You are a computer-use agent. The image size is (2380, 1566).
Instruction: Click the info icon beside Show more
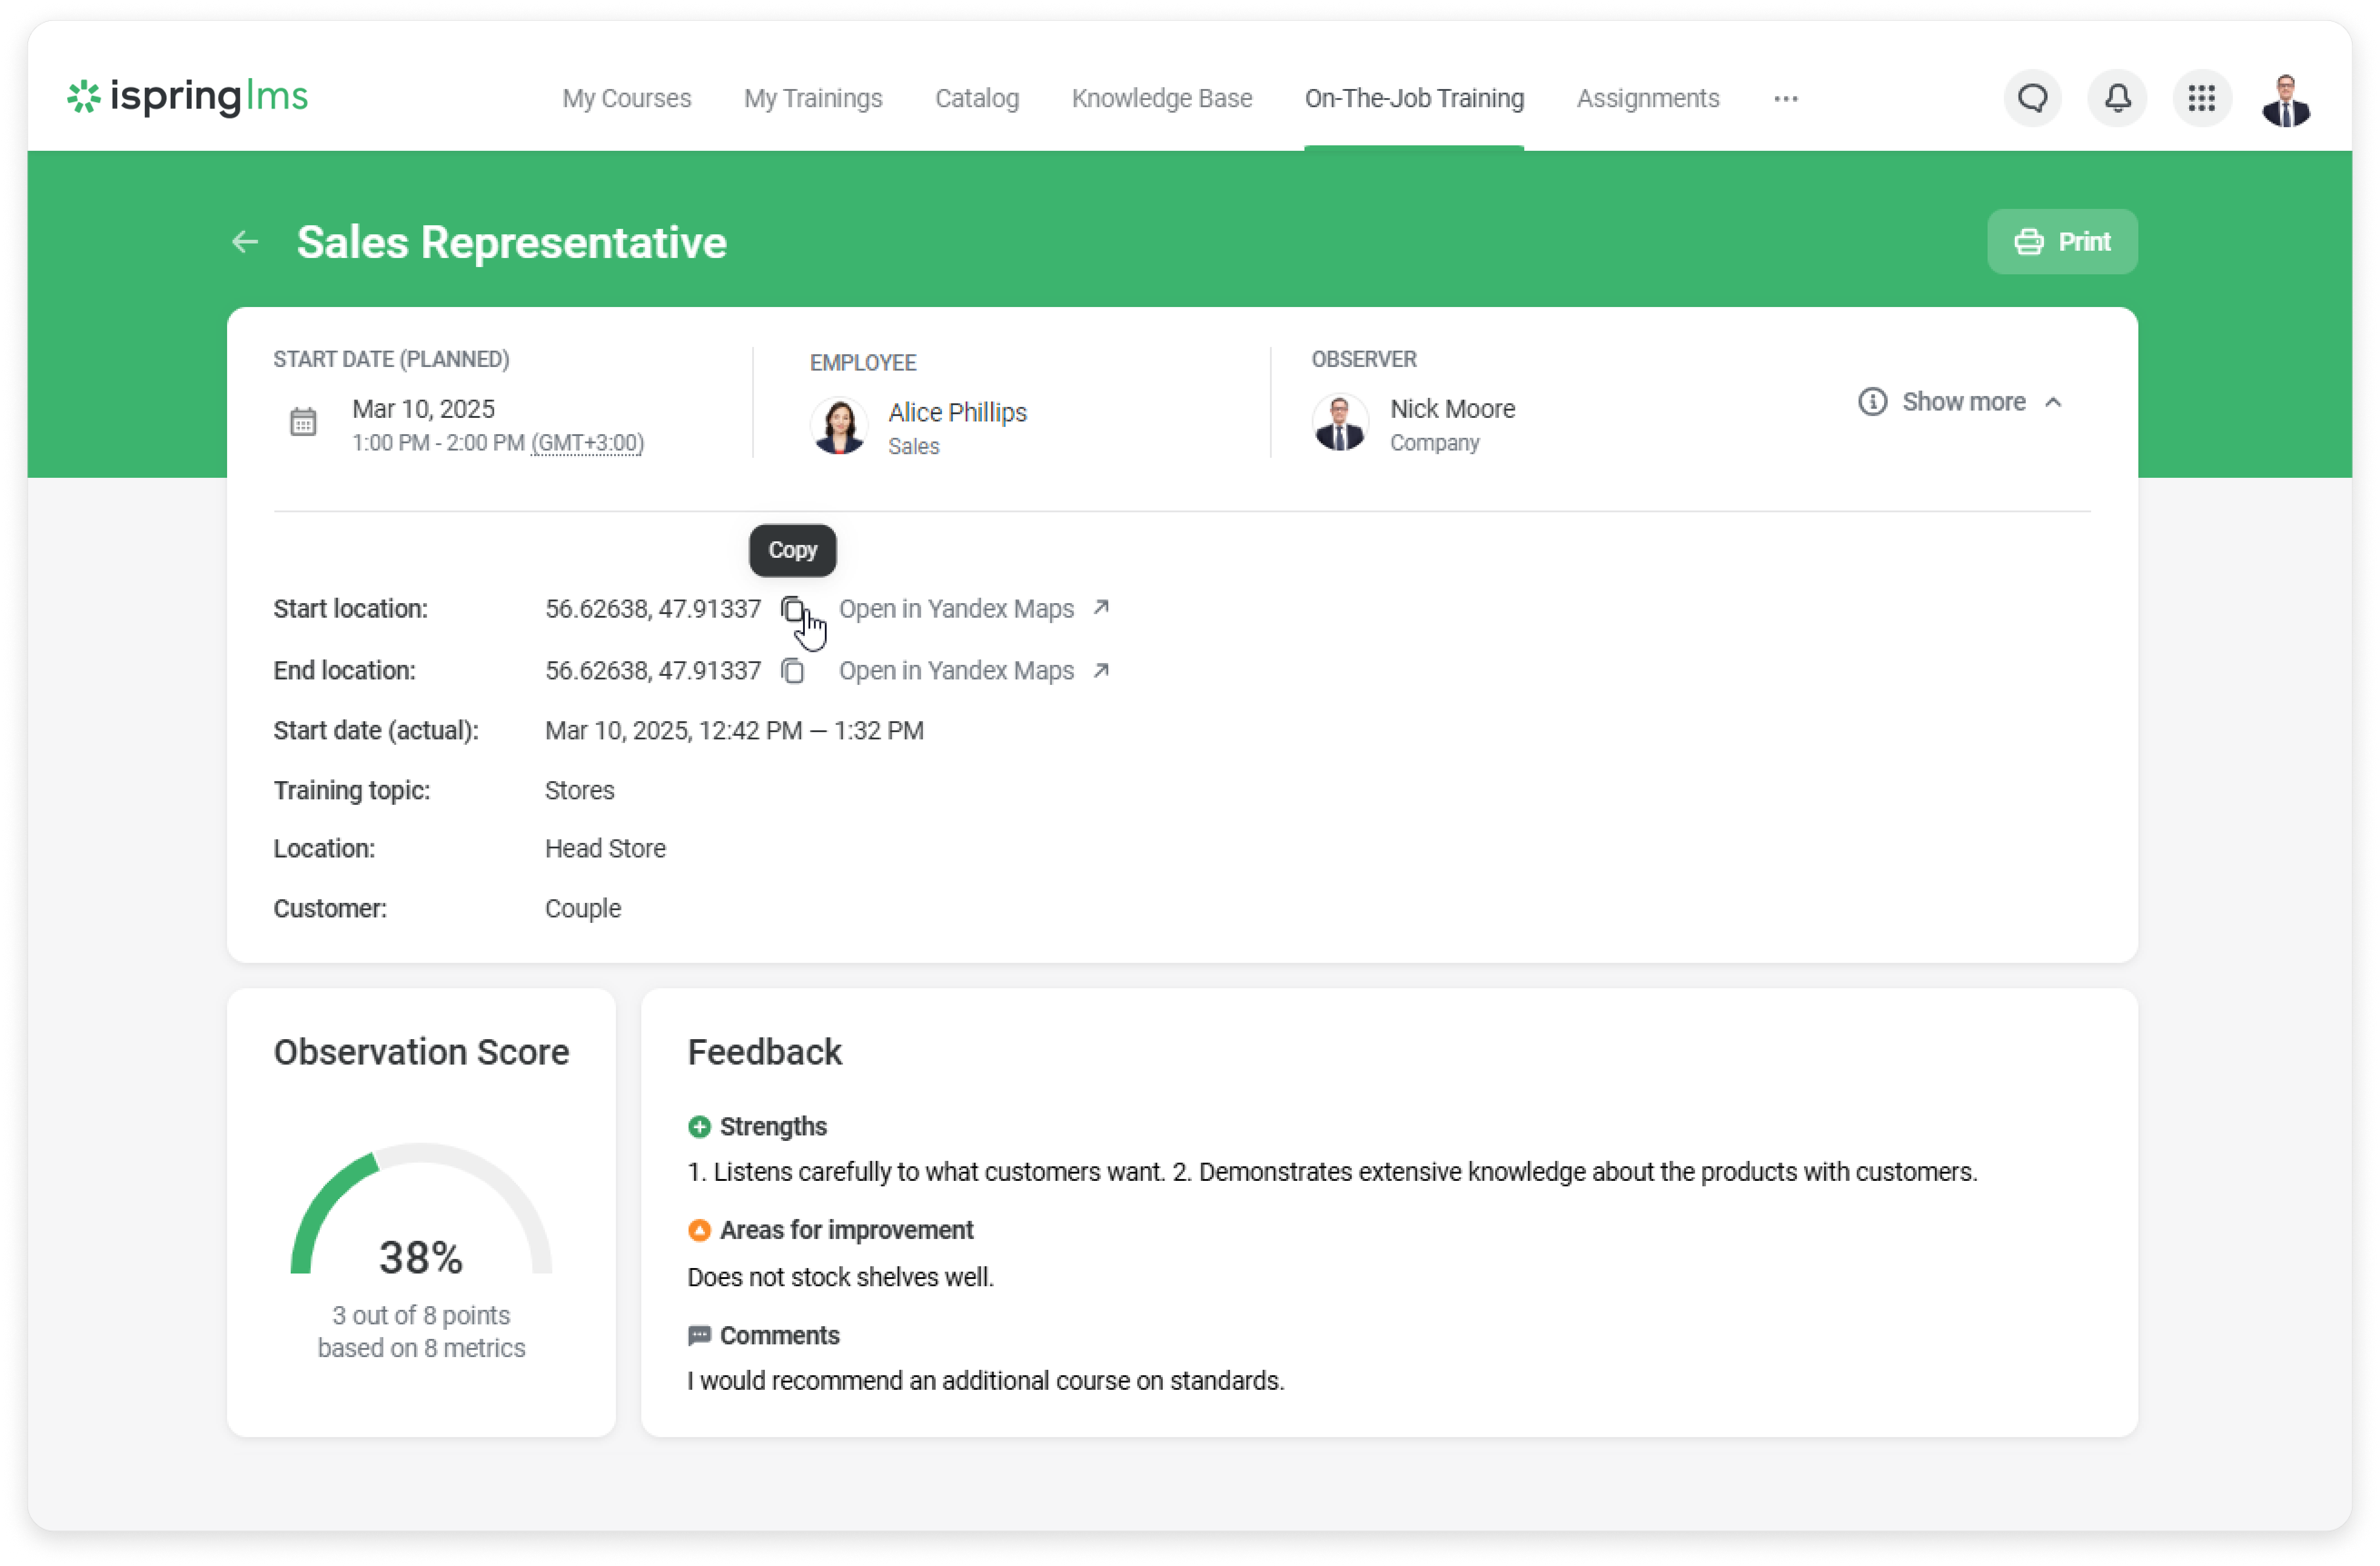click(1872, 402)
